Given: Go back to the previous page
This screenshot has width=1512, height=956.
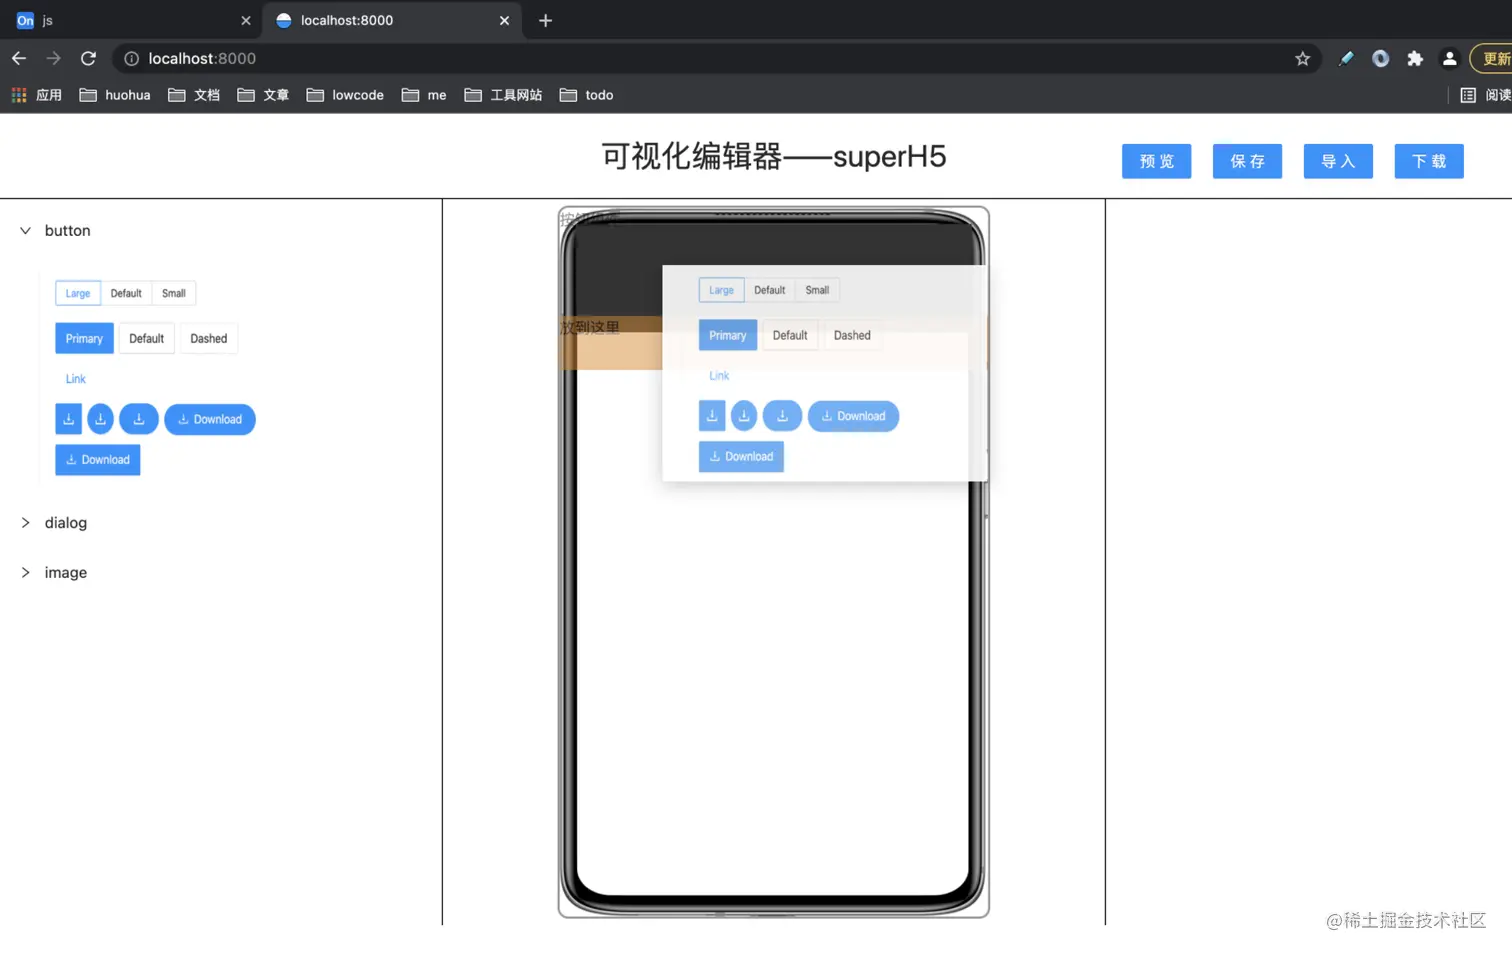Looking at the screenshot, I should point(19,59).
